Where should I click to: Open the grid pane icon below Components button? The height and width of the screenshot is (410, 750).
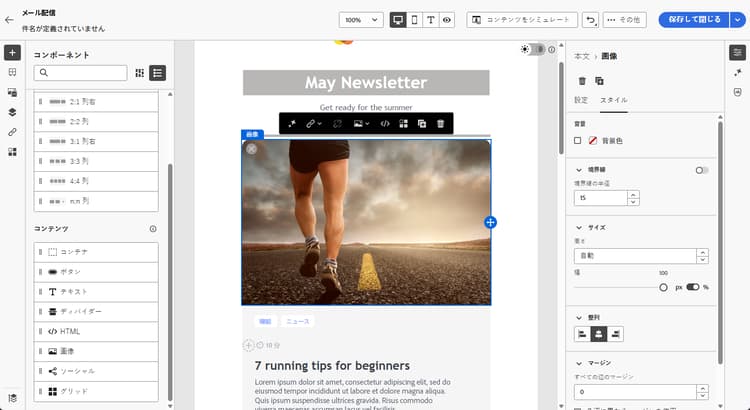click(x=12, y=72)
